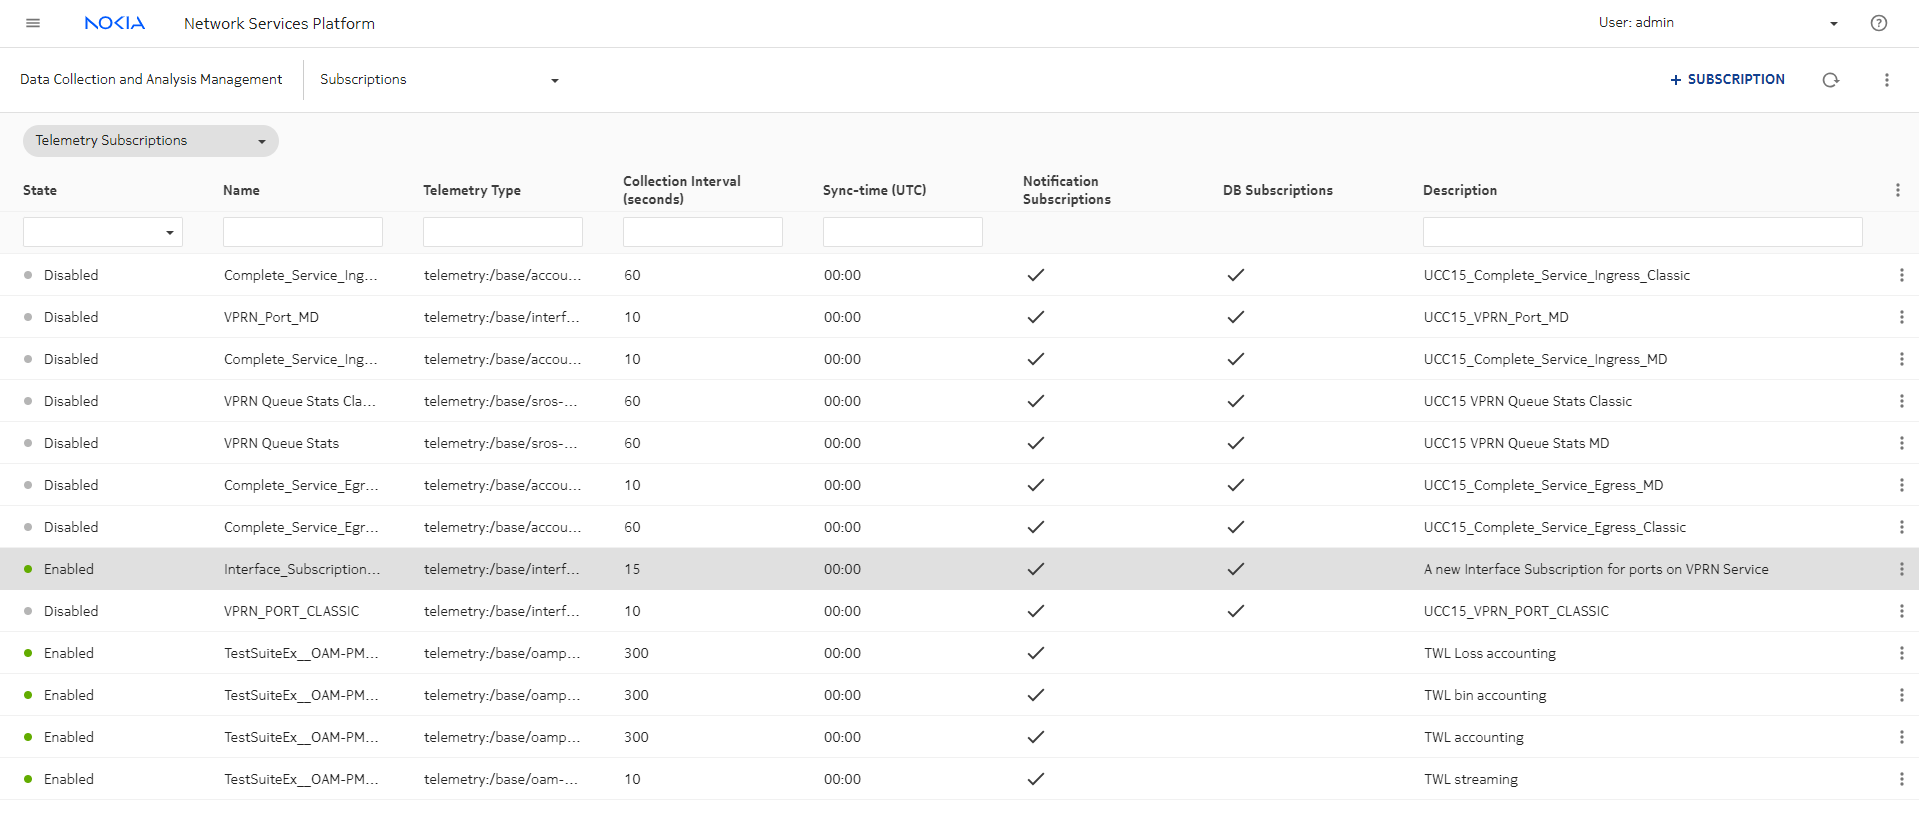Expand the Telemetry Subscriptions dropdown
Screen dimensions: 1919x815
pyautogui.click(x=150, y=141)
